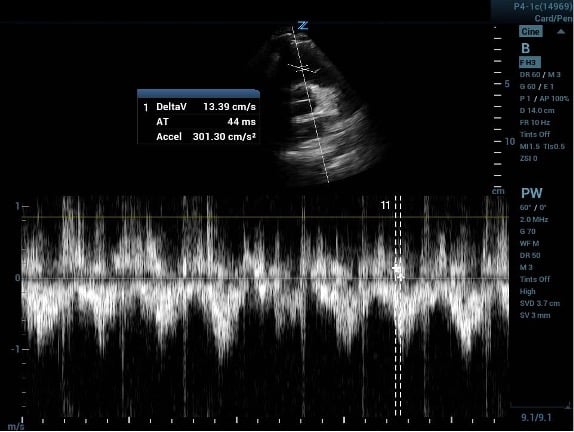Click the '5' cm mark on the depth scale
Viewport: 574px width, 432px height.
coord(507,84)
